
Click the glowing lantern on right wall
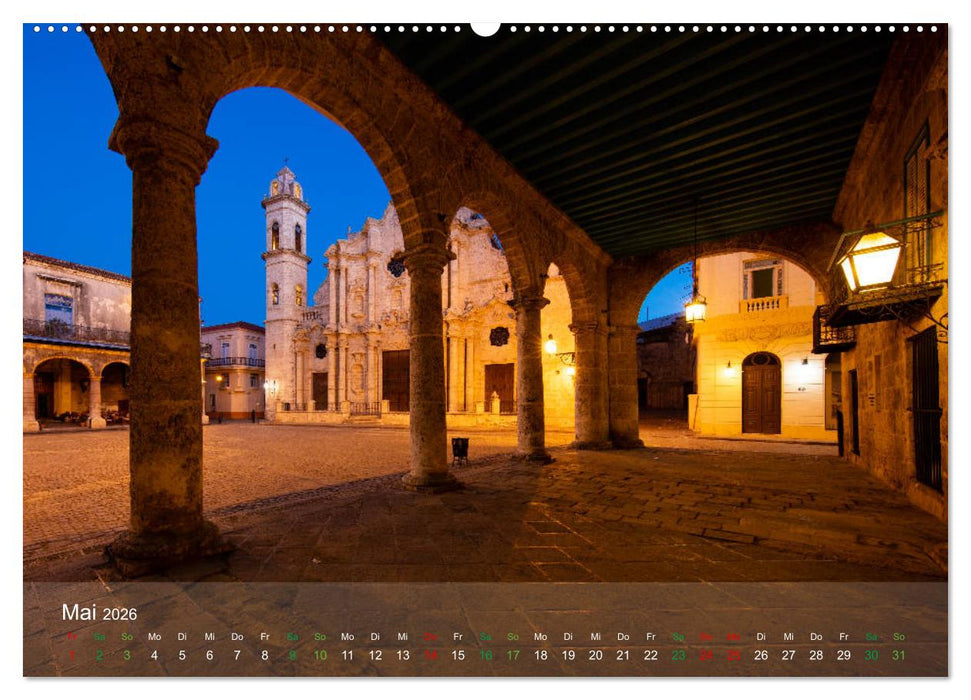pos(869,260)
